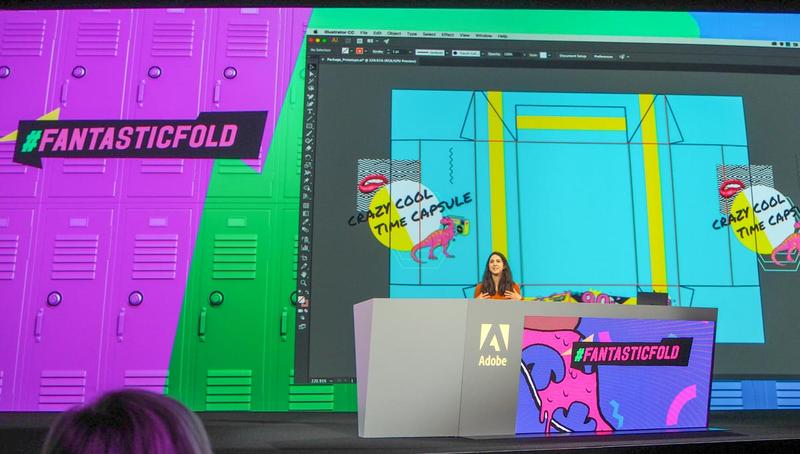This screenshot has width=800, height=454.
Task: Select the Artboard tool
Action: [305, 258]
